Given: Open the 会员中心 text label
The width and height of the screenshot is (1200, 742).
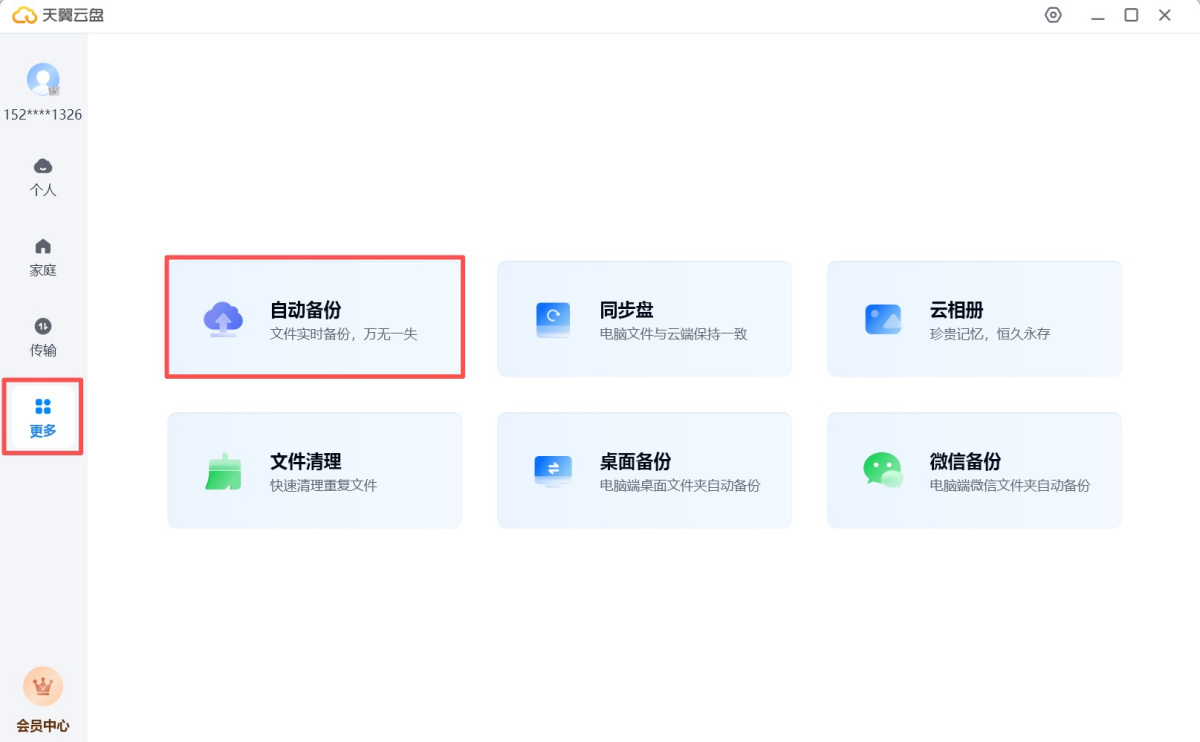Looking at the screenshot, I should [x=43, y=726].
